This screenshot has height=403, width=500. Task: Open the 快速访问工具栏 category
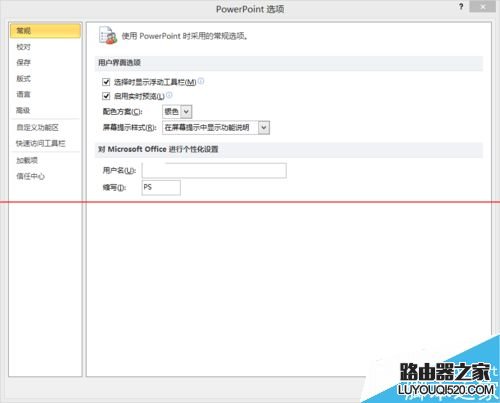point(41,143)
